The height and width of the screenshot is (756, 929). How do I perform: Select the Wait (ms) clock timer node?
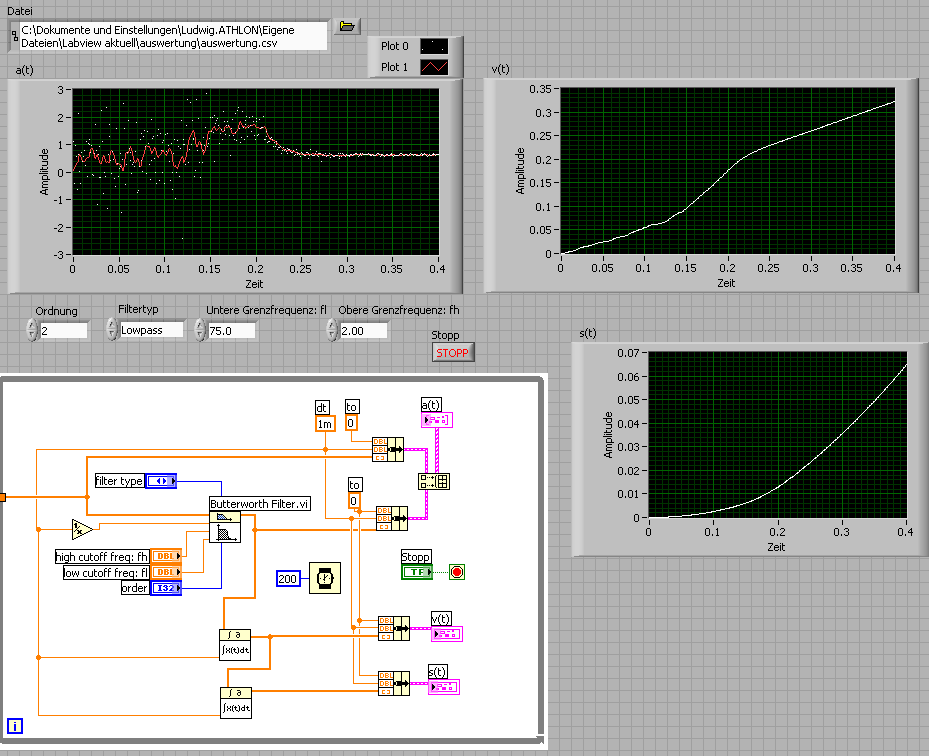pyautogui.click(x=323, y=578)
